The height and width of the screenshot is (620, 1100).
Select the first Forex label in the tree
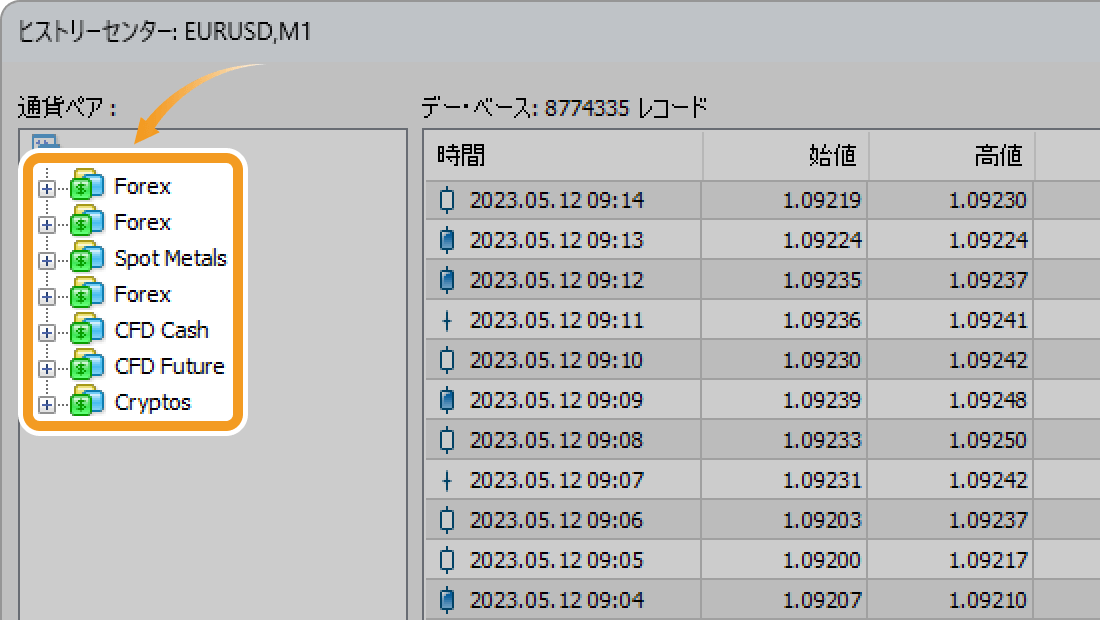click(142, 186)
